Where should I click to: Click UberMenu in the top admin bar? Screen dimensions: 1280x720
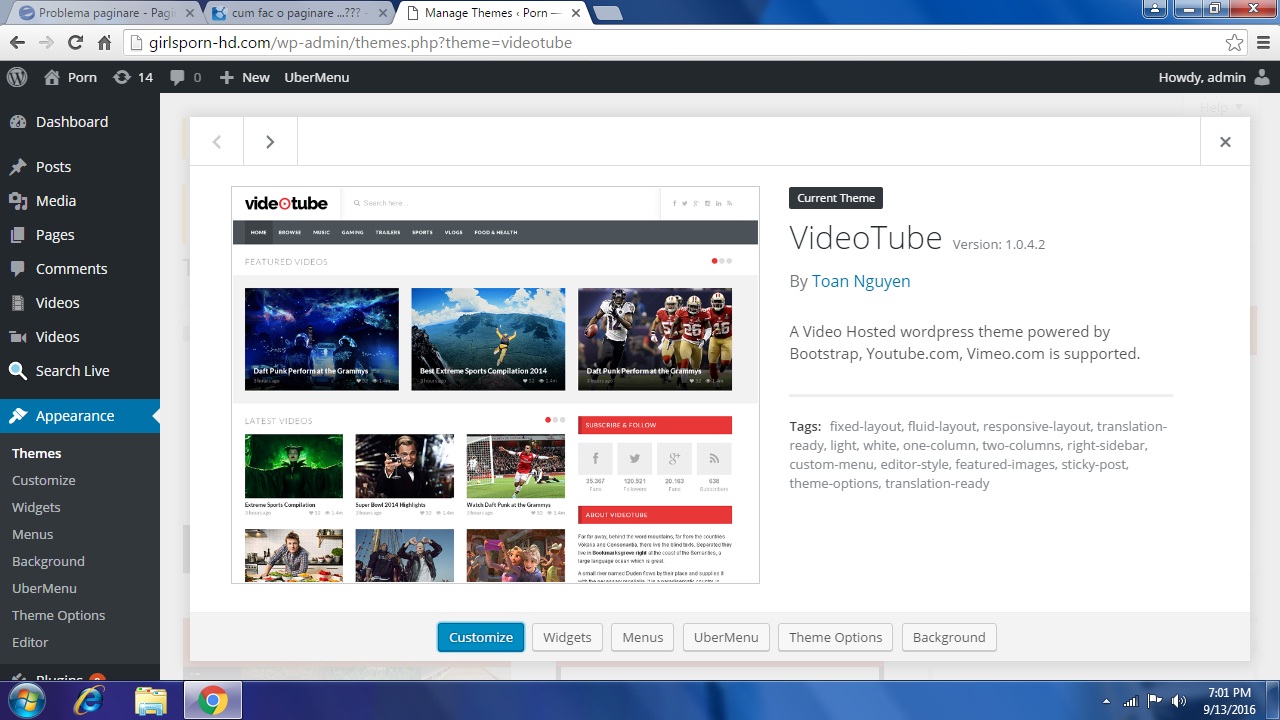(316, 77)
